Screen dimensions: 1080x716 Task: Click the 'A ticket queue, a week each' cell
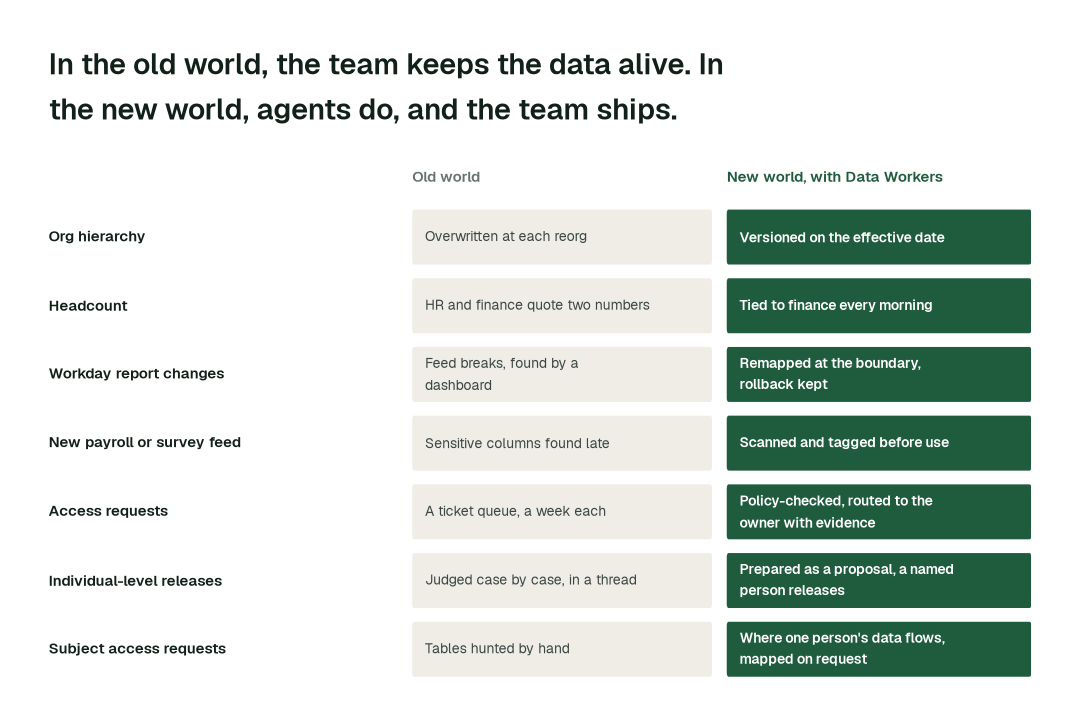click(561, 512)
